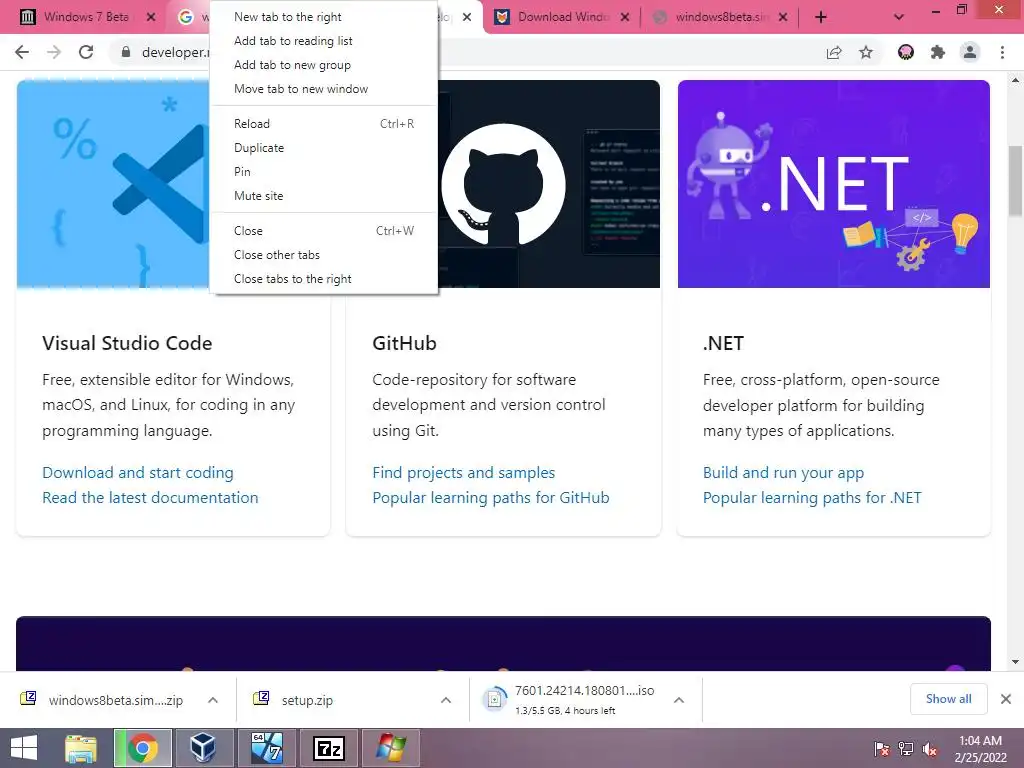The image size is (1024, 768).
Task: Open Find projects and samples link
Action: click(x=464, y=472)
